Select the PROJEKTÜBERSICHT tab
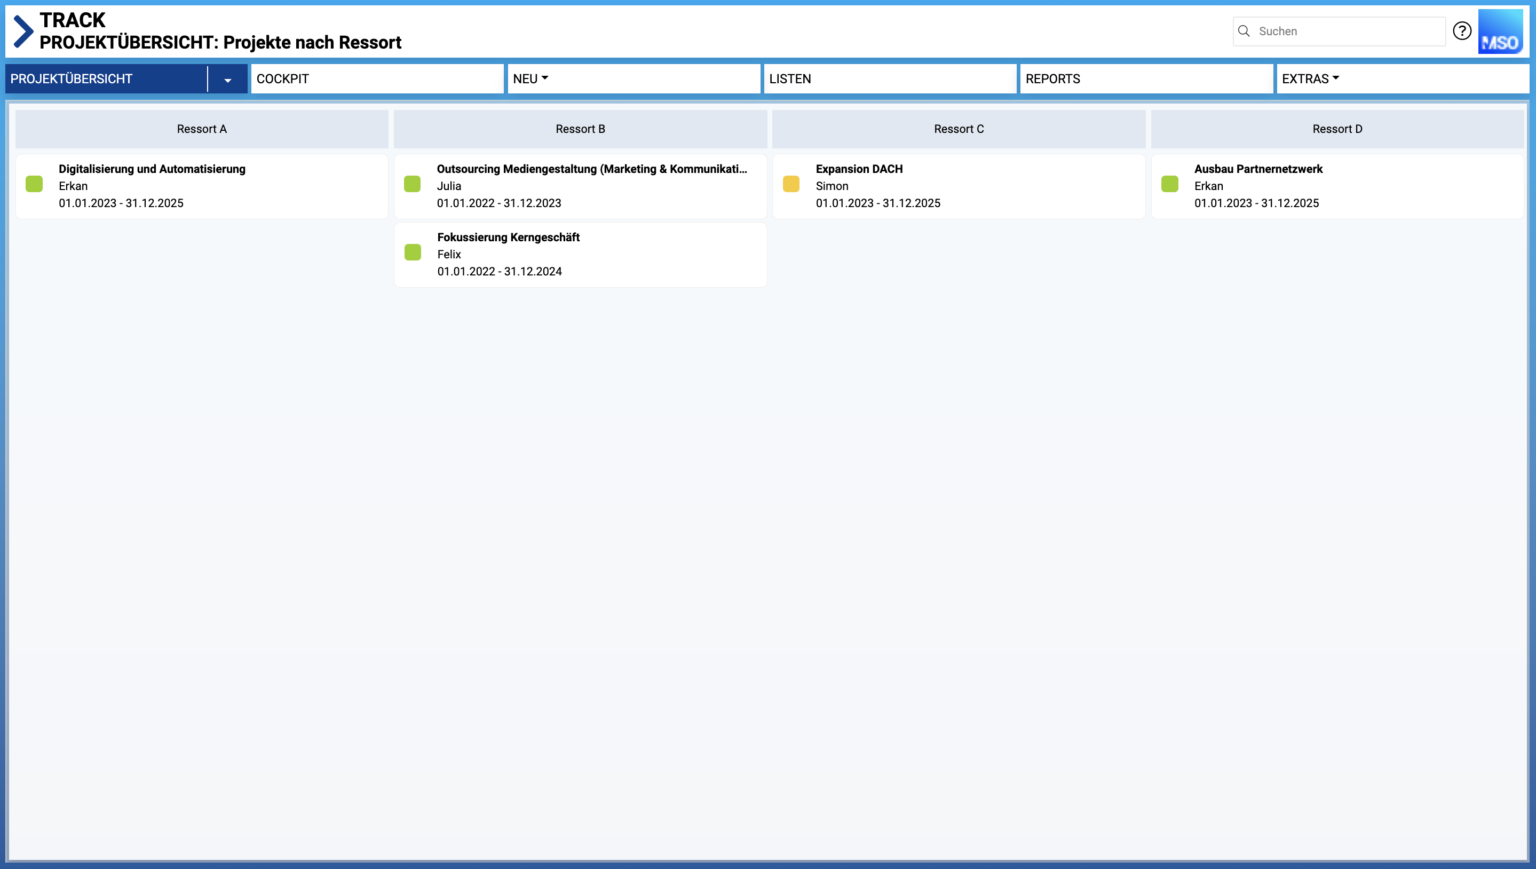Image resolution: width=1536 pixels, height=869 pixels. [106, 79]
